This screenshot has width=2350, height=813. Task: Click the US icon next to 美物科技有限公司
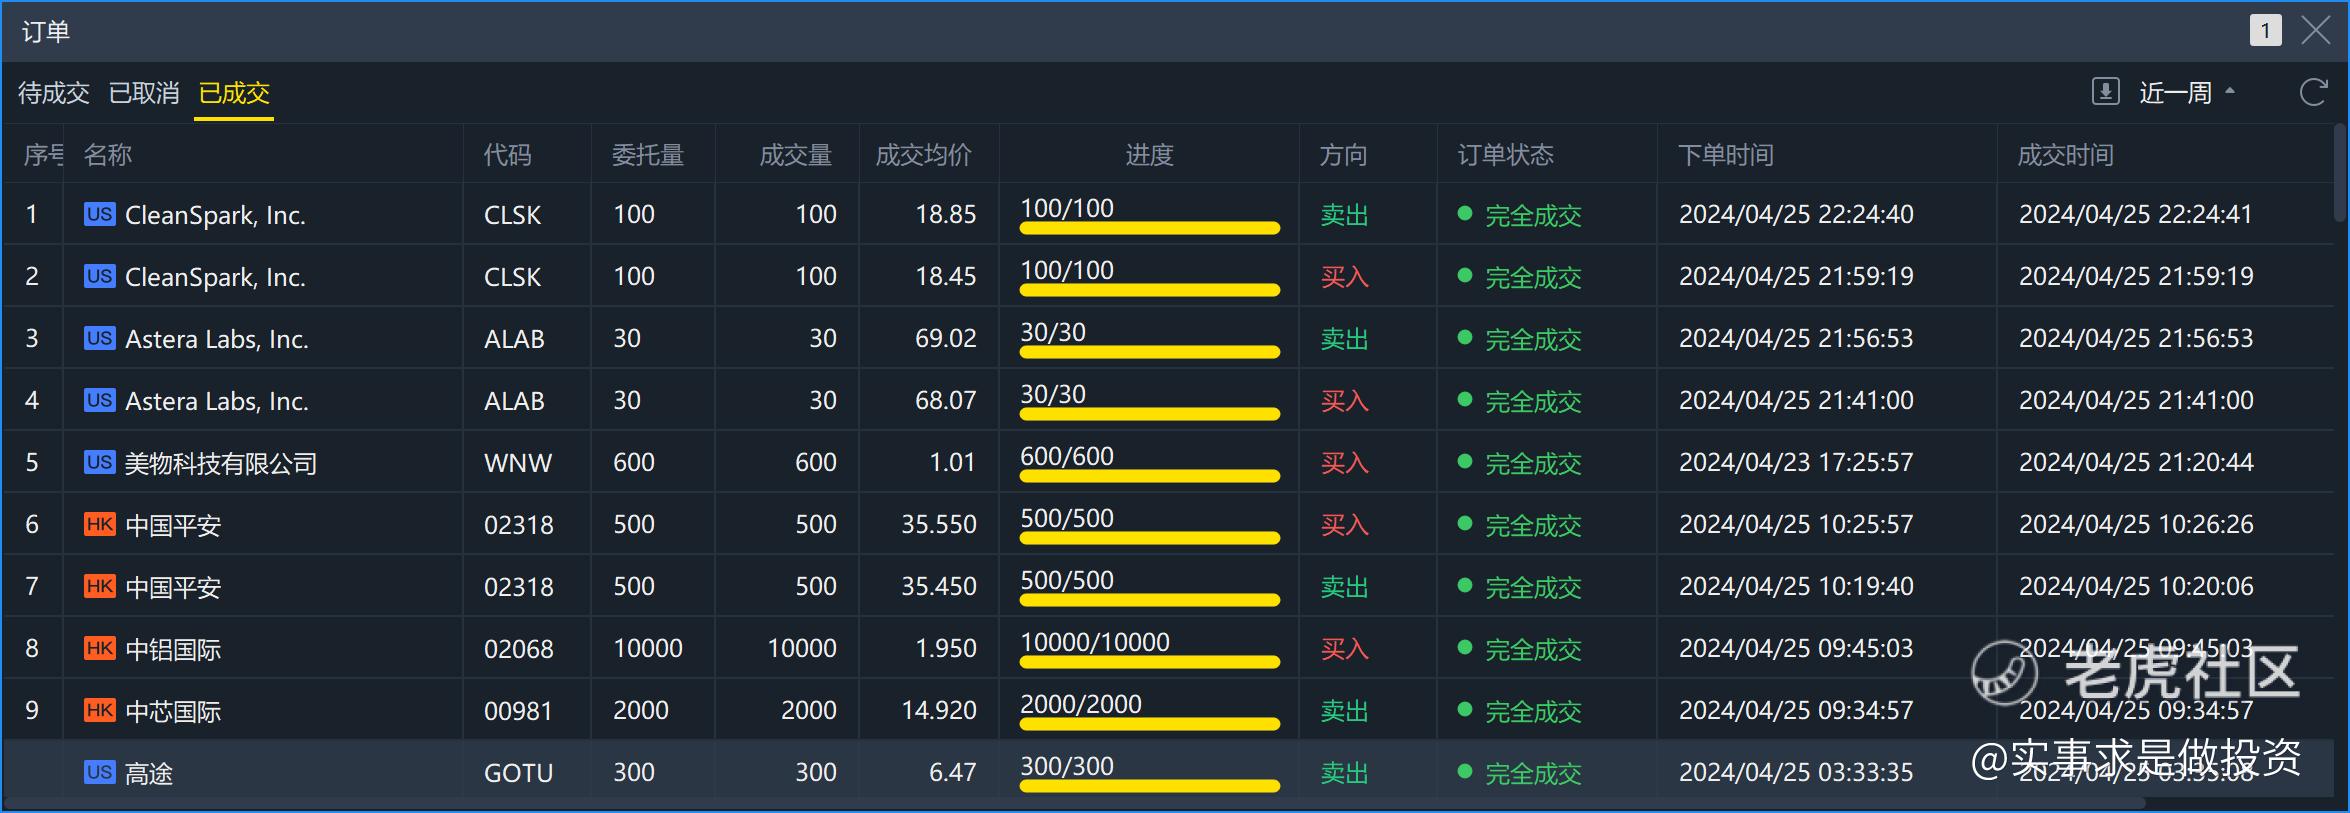click(x=99, y=462)
